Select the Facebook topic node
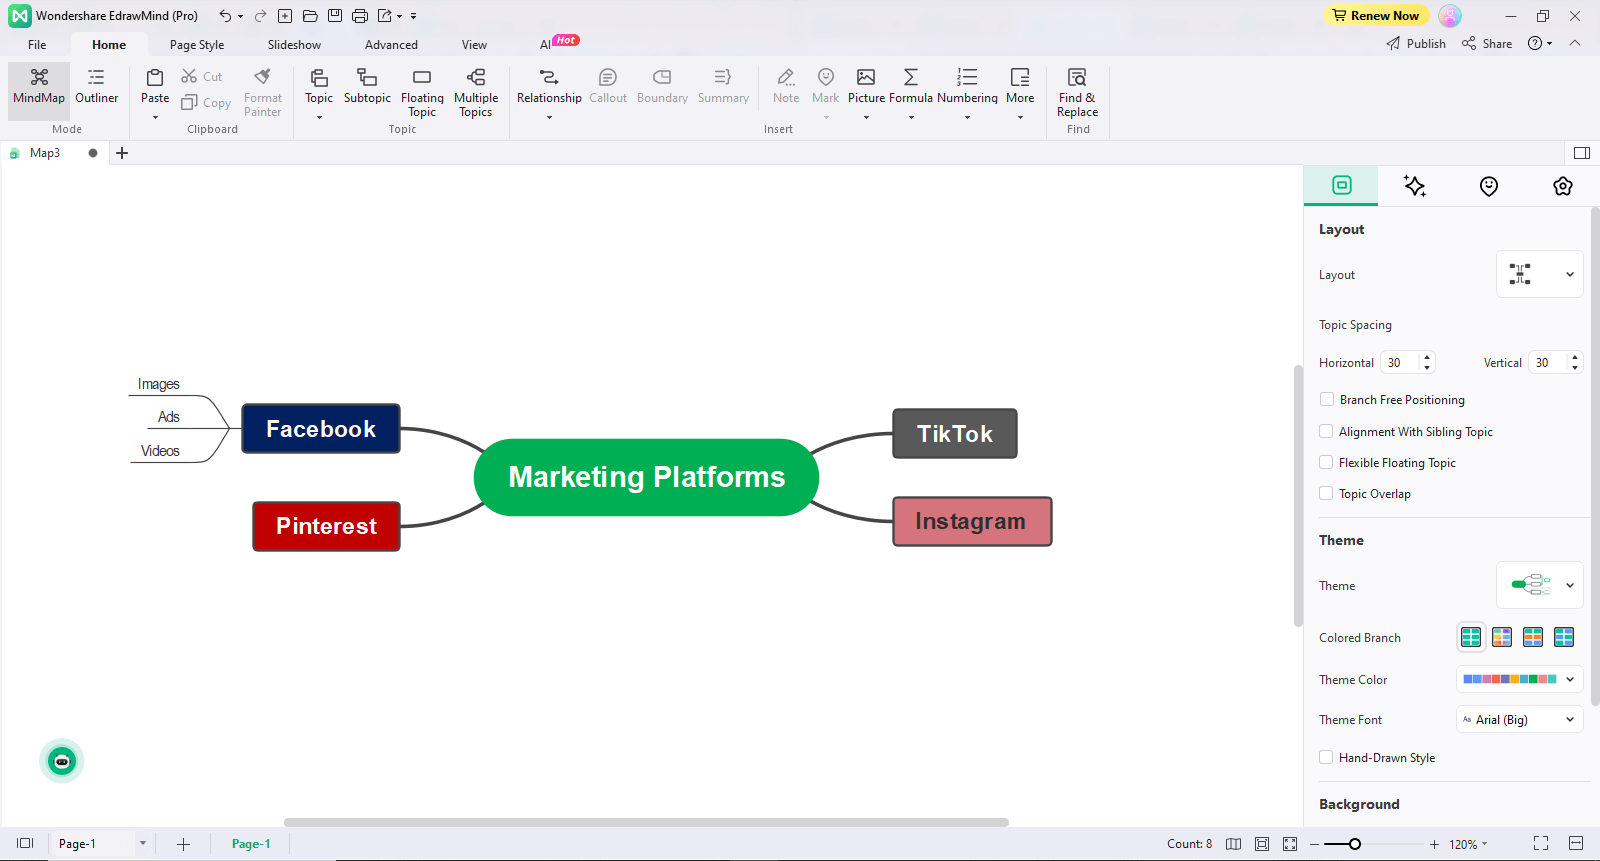This screenshot has width=1600, height=861. tap(321, 429)
